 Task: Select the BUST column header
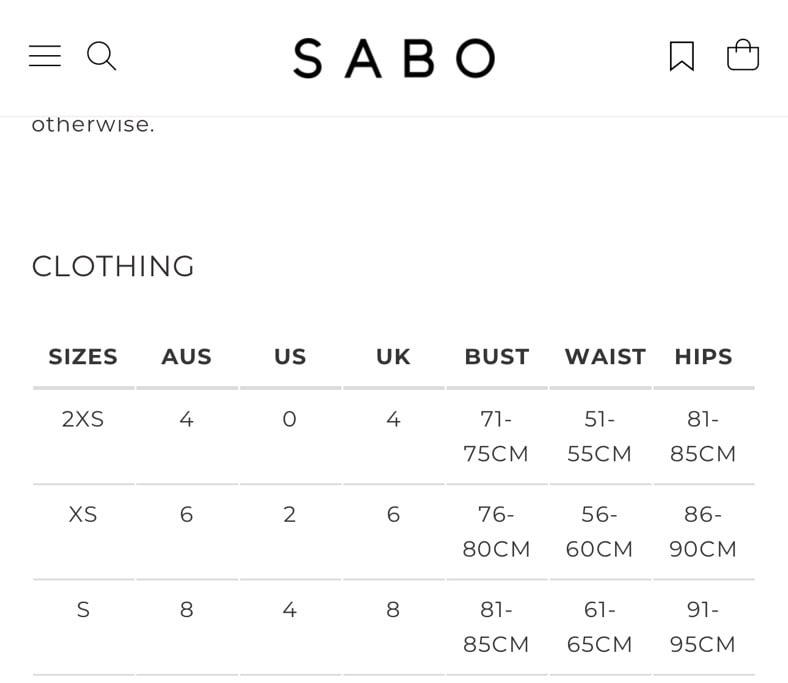(x=497, y=356)
